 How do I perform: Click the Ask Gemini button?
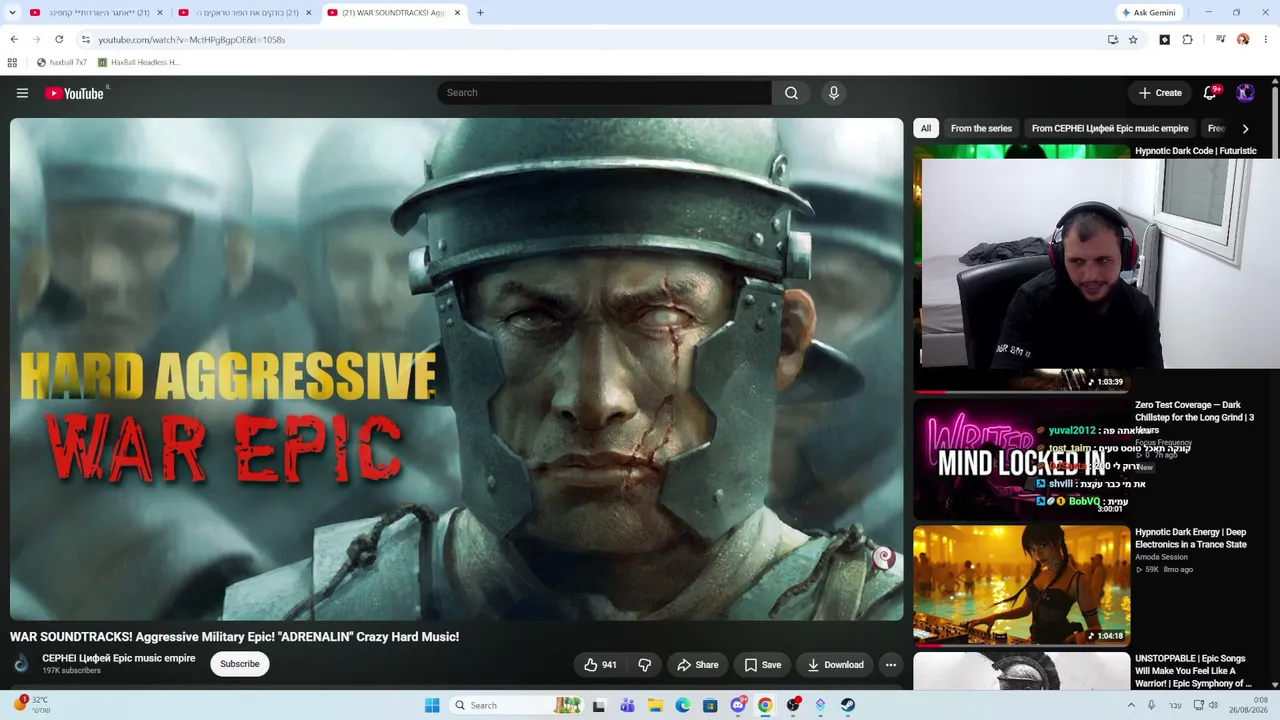click(x=1149, y=13)
